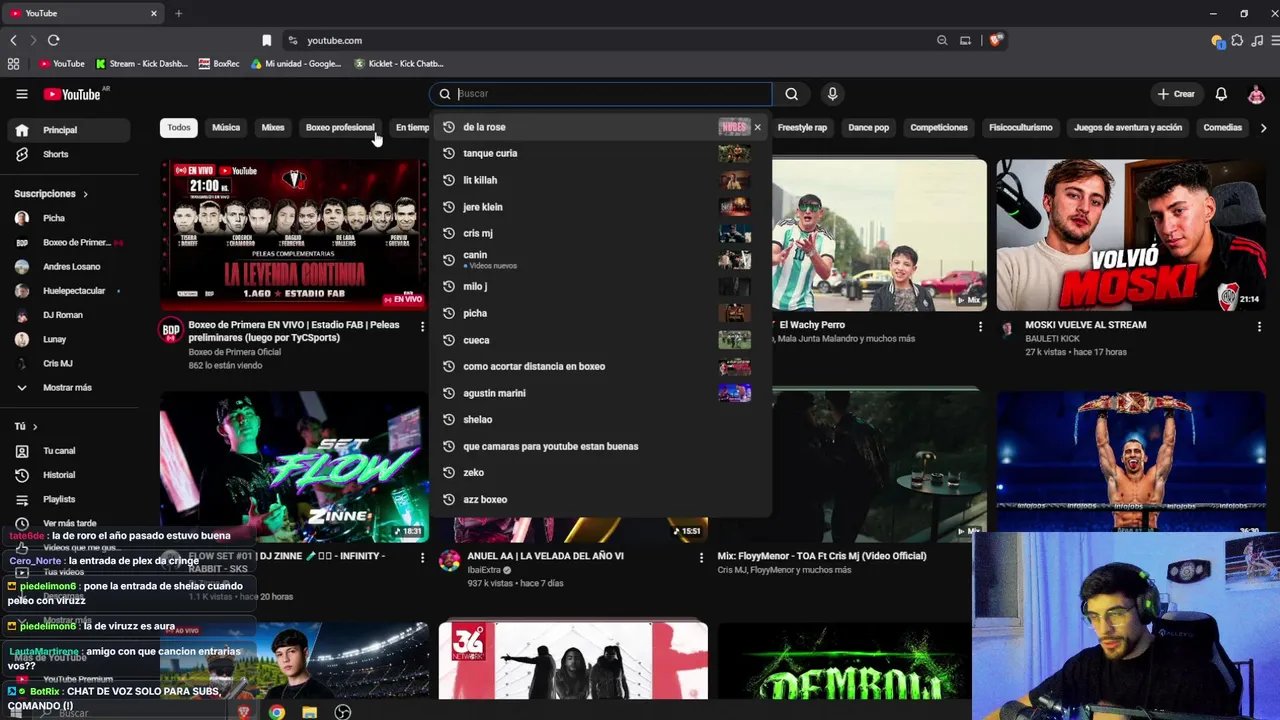
Task: Choose the 'azz boxeo' search suggestion
Action: [600, 499]
